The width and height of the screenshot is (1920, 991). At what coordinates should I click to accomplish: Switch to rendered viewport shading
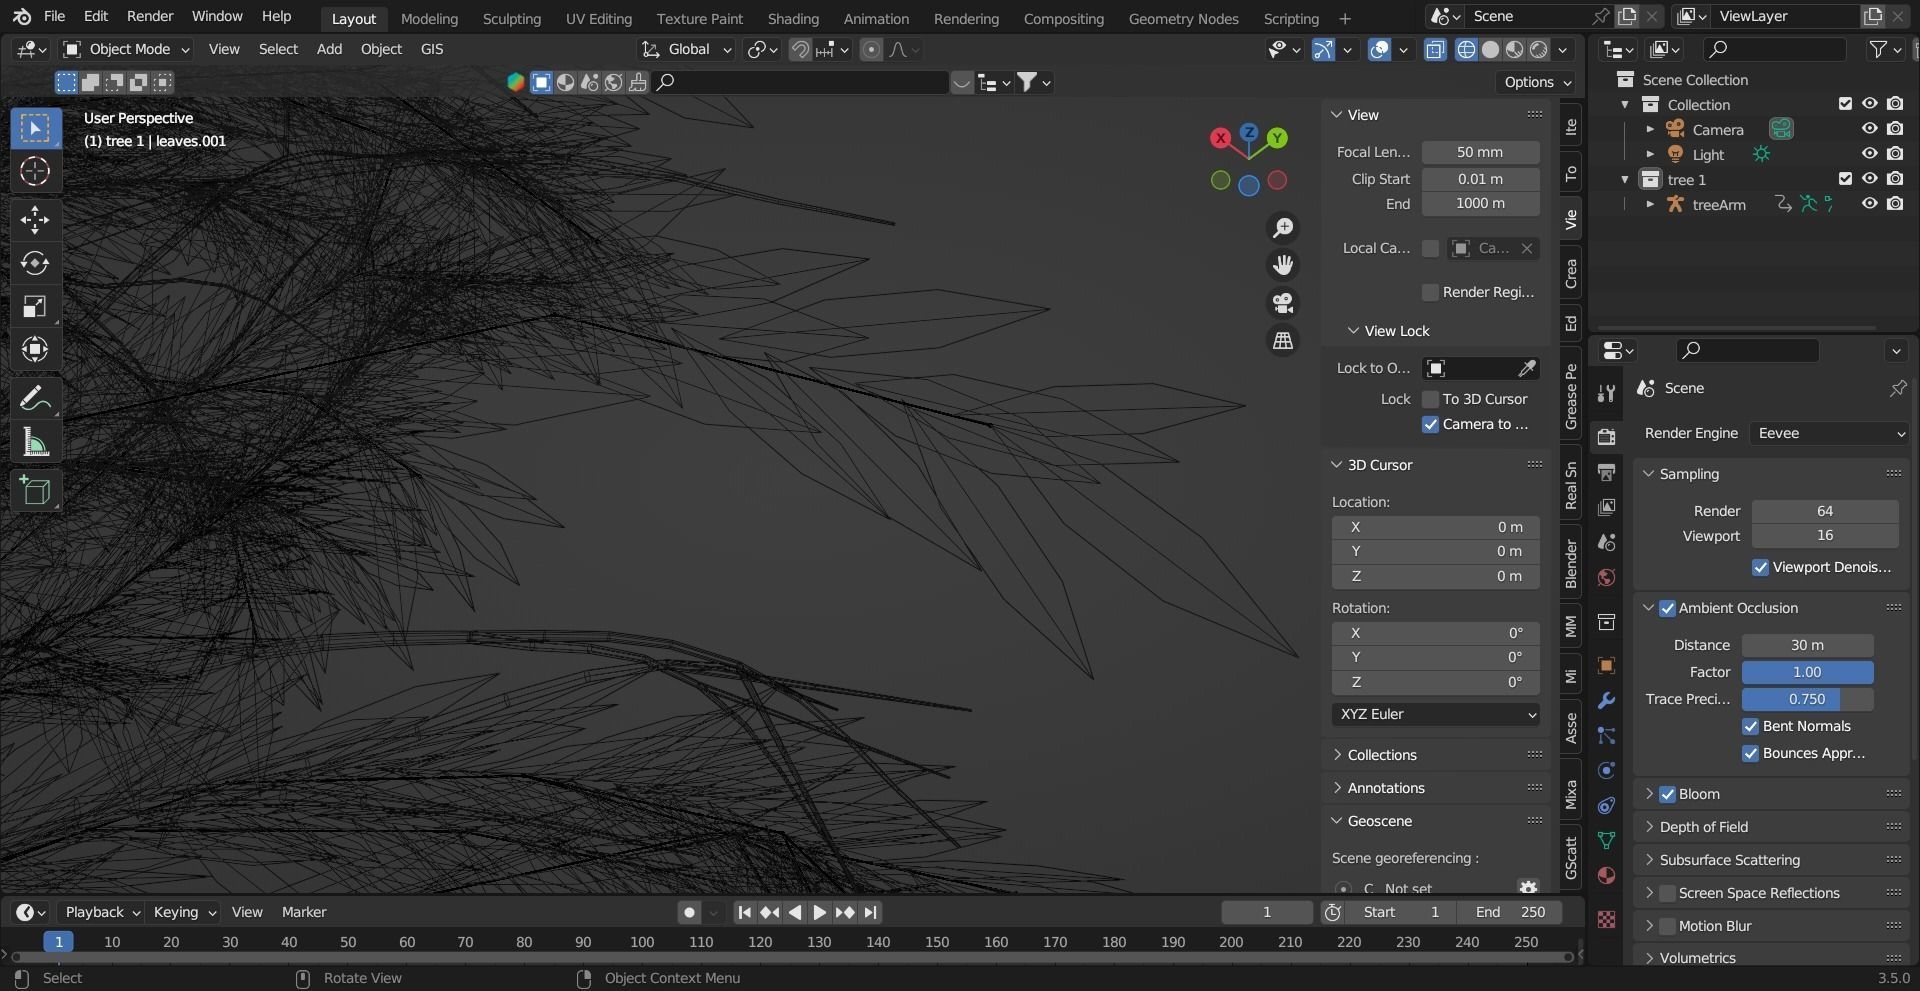[1539, 50]
